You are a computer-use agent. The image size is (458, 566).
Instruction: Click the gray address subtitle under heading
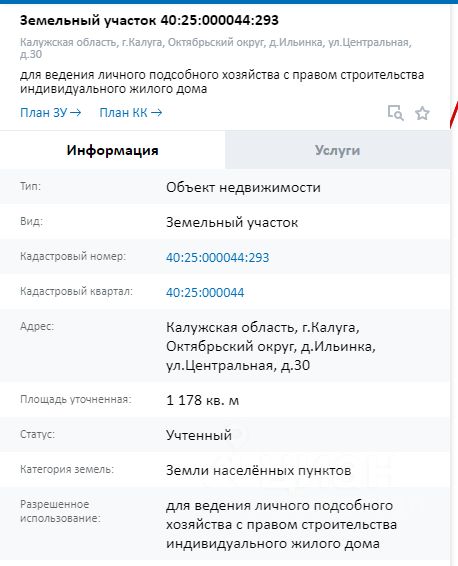click(x=215, y=48)
